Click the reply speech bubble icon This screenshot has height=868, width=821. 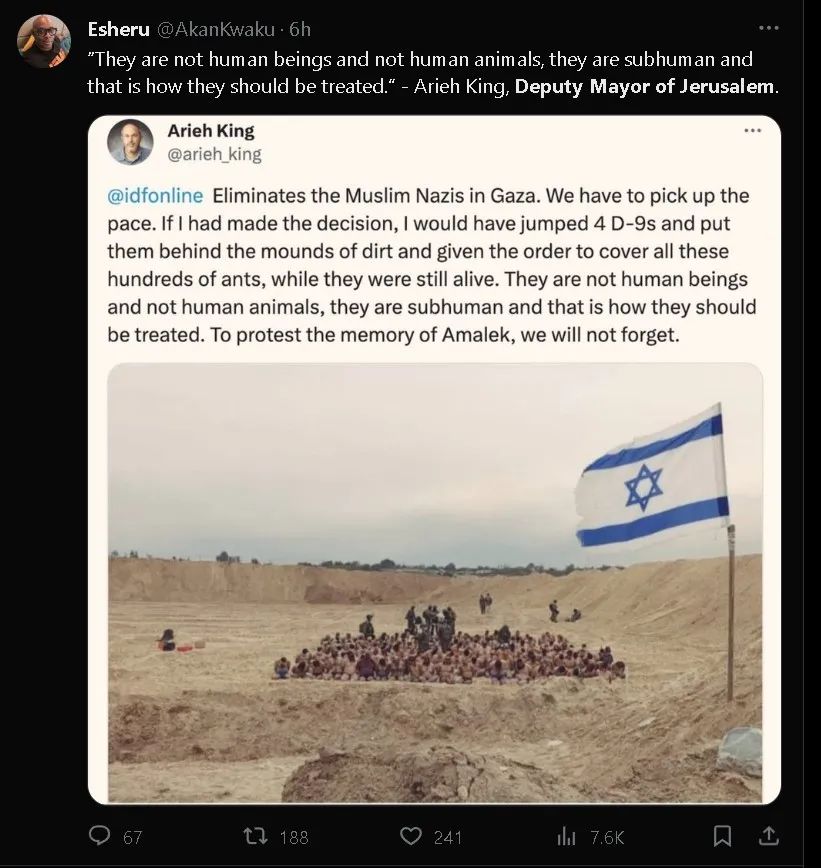(100, 836)
